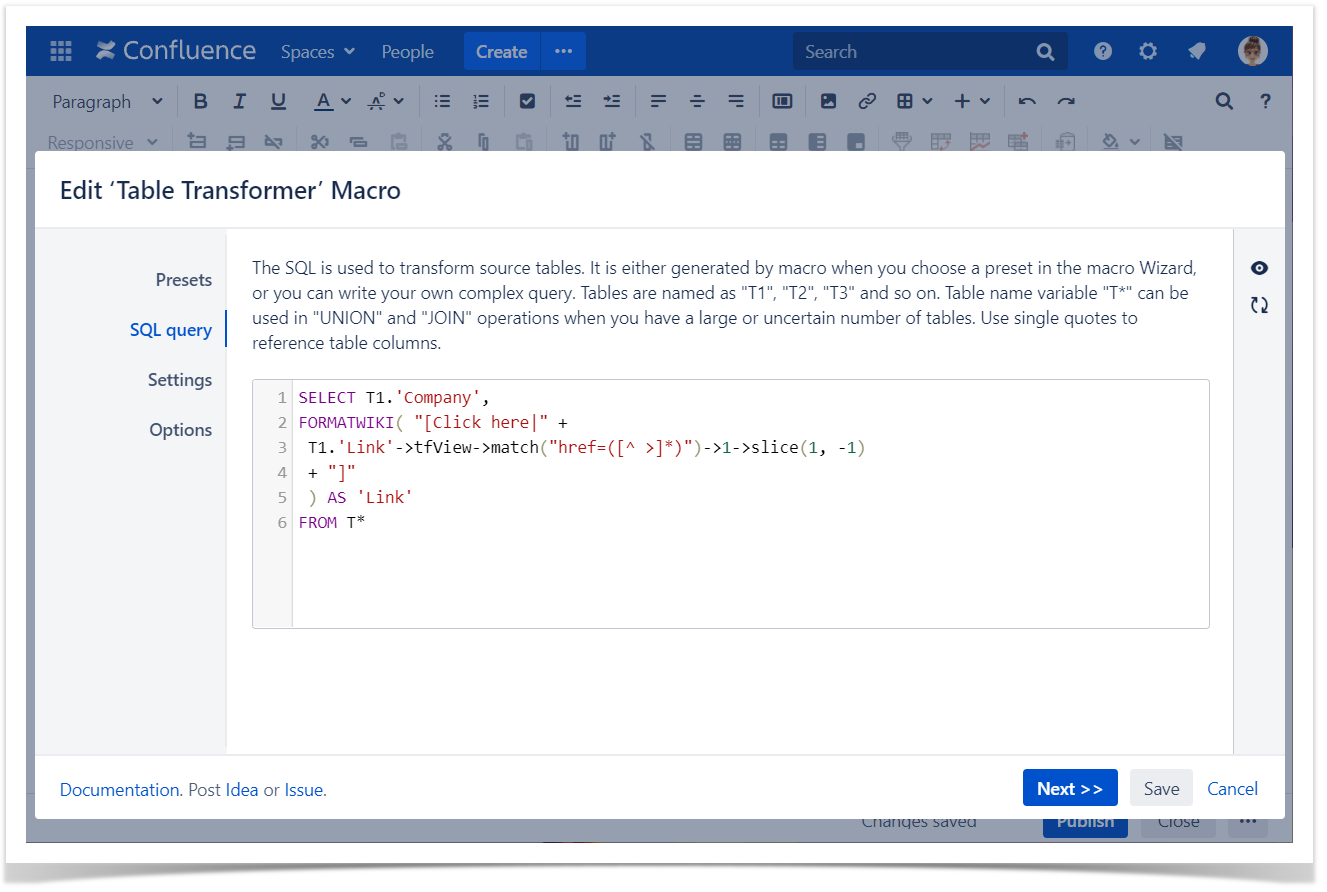Click the insert link icon
Screen dimensions: 1327x892
[867, 101]
